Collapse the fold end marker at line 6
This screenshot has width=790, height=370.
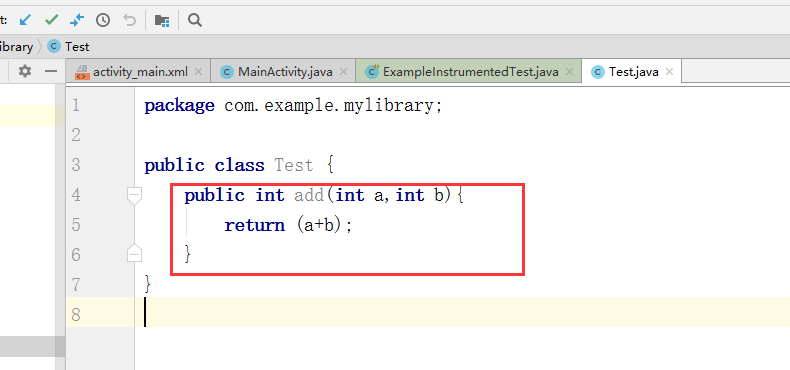(x=135, y=254)
